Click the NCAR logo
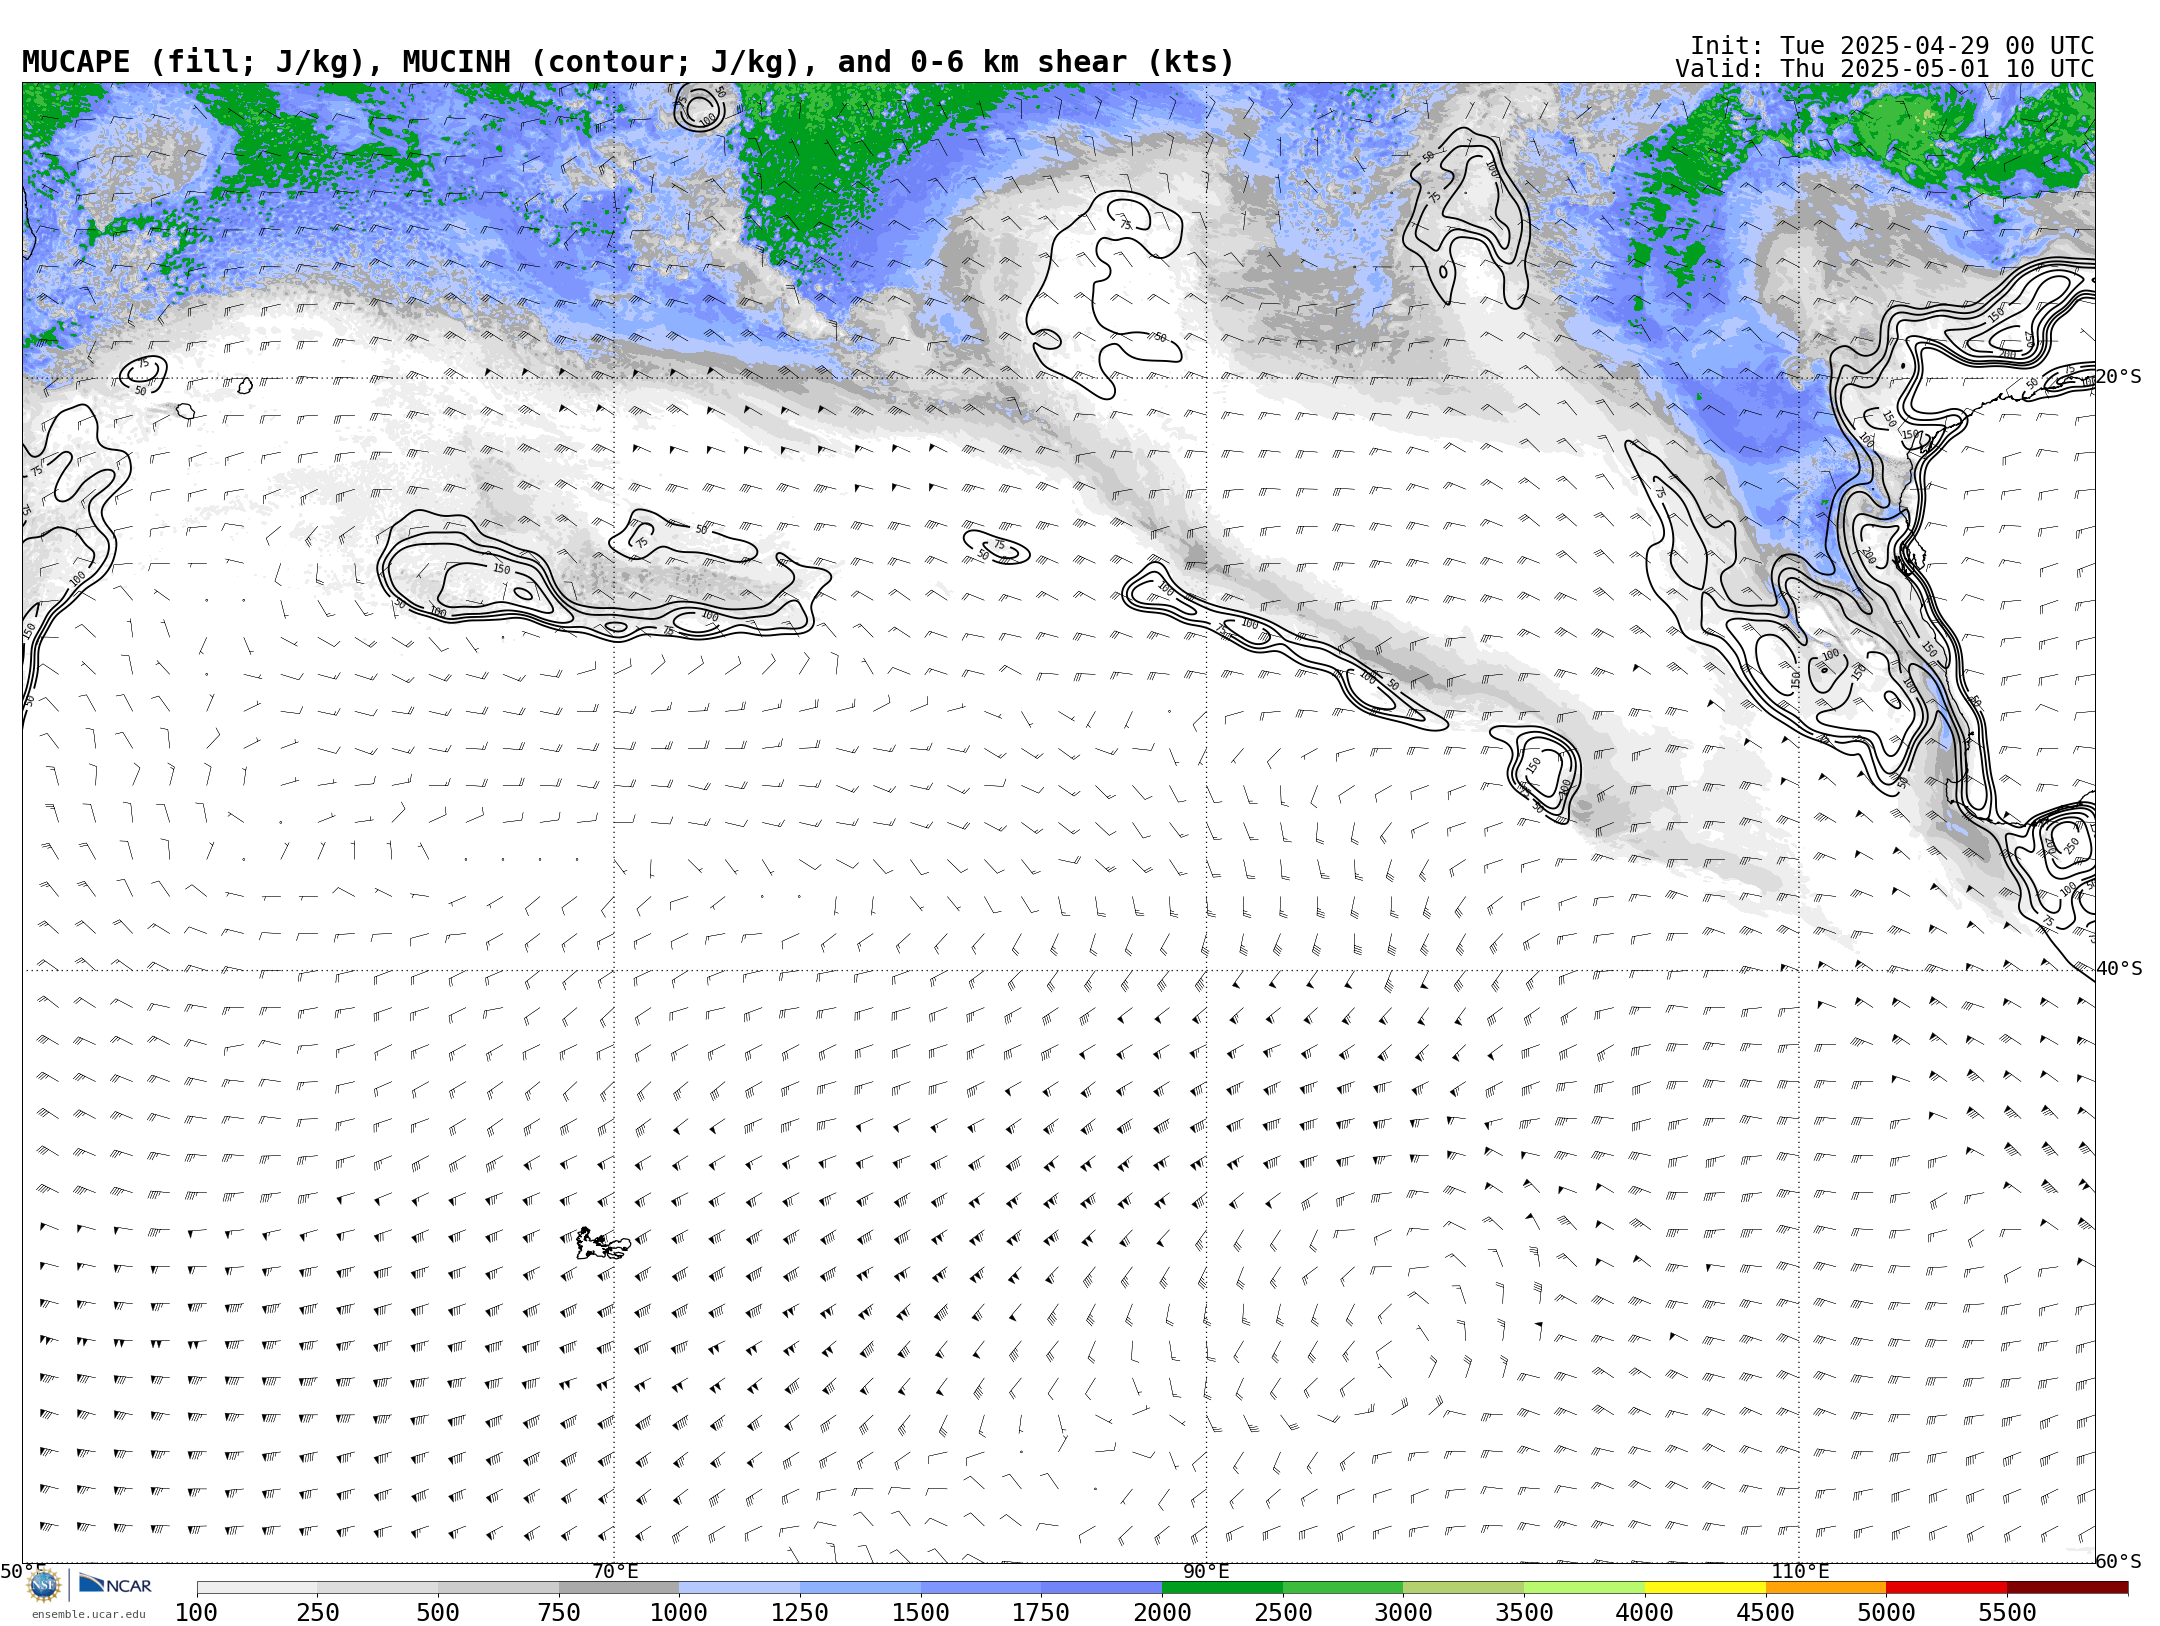This screenshot has width=2160, height=1626. tap(115, 1585)
